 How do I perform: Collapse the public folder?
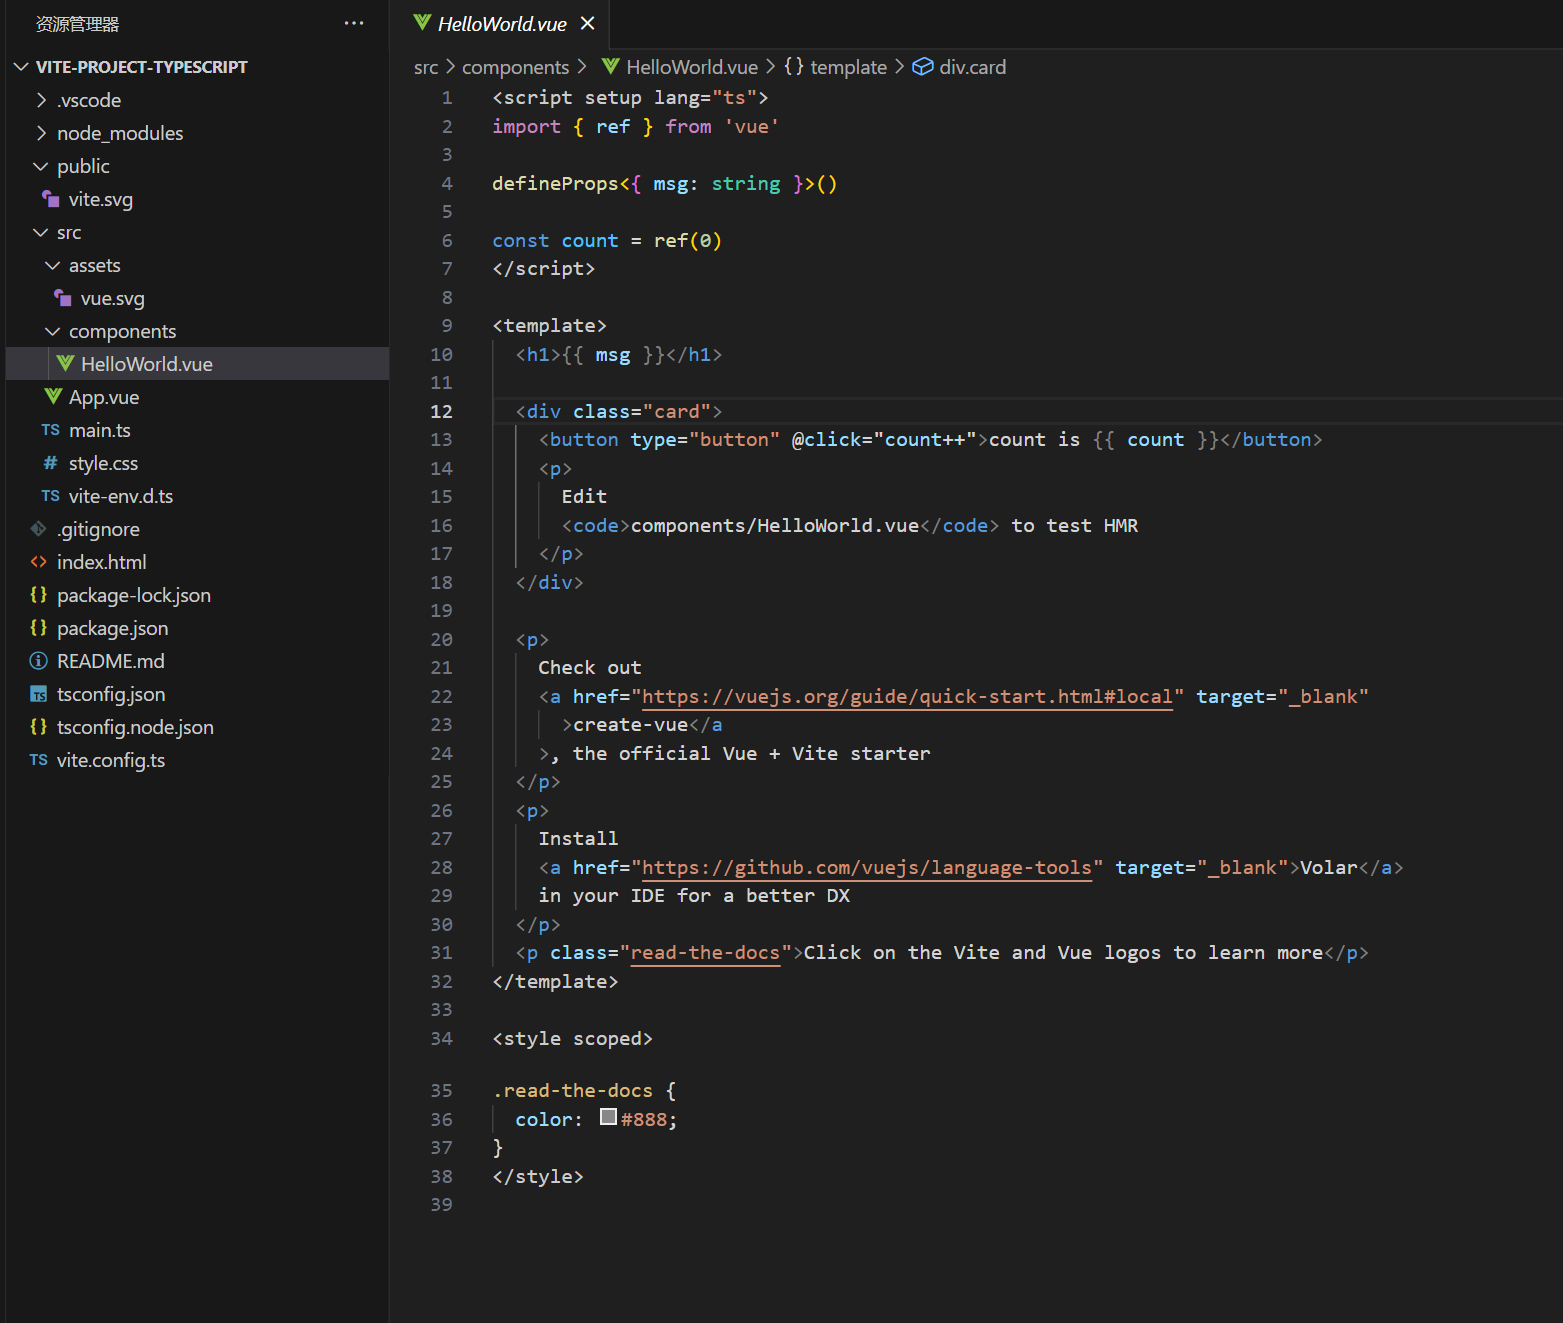pyautogui.click(x=41, y=166)
